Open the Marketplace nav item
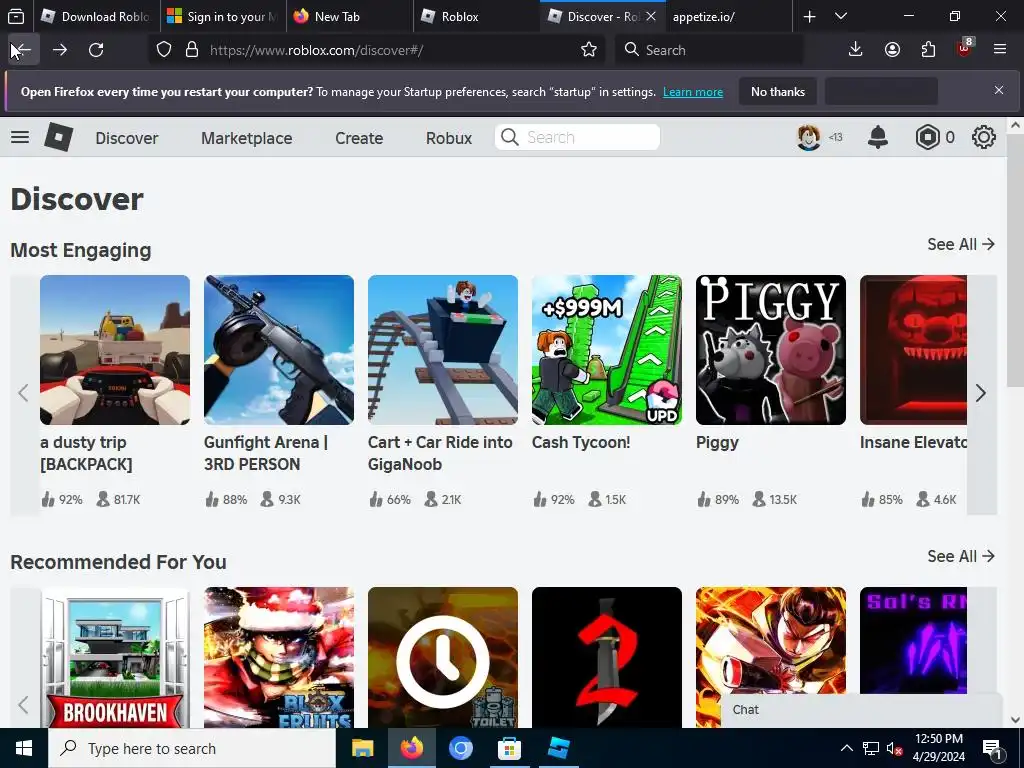This screenshot has height=768, width=1024. [246, 138]
